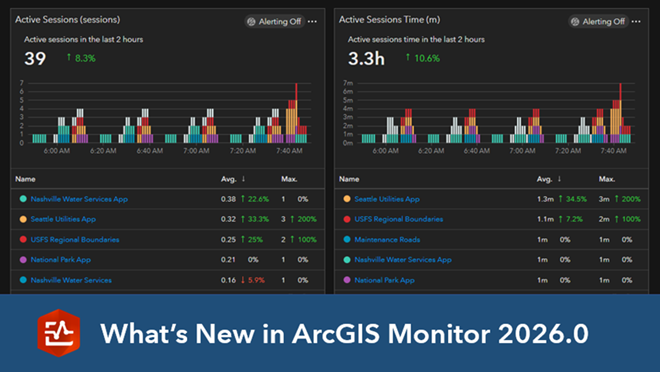Click 7:00 AM label on Active Sessions chart axis

tap(196, 151)
